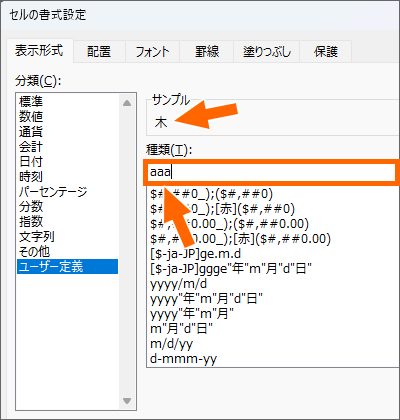Choose the 指数 category
The height and width of the screenshot is (420, 400).
[67, 221]
